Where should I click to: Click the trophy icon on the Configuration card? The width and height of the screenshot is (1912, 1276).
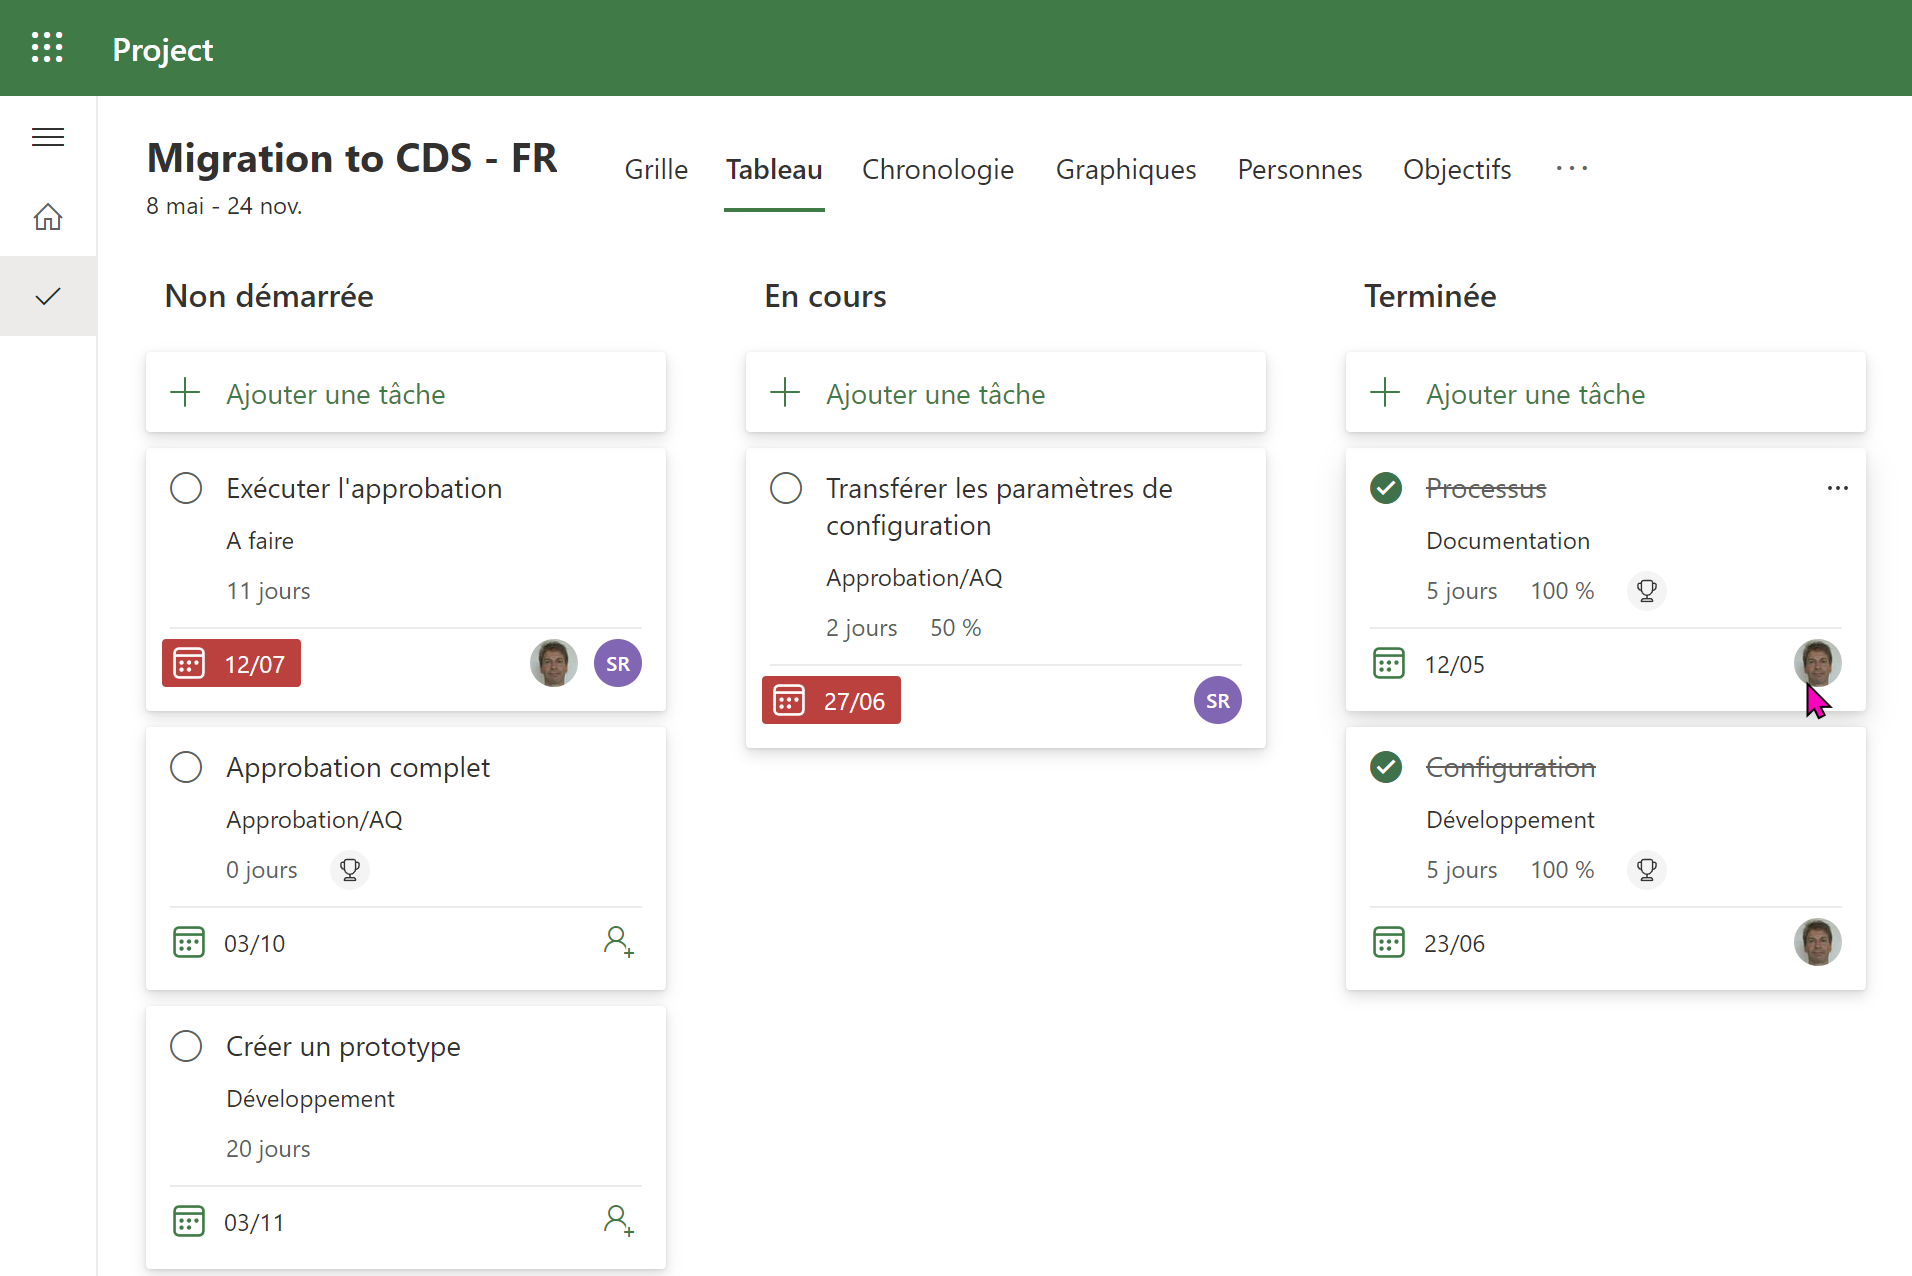click(x=1646, y=869)
